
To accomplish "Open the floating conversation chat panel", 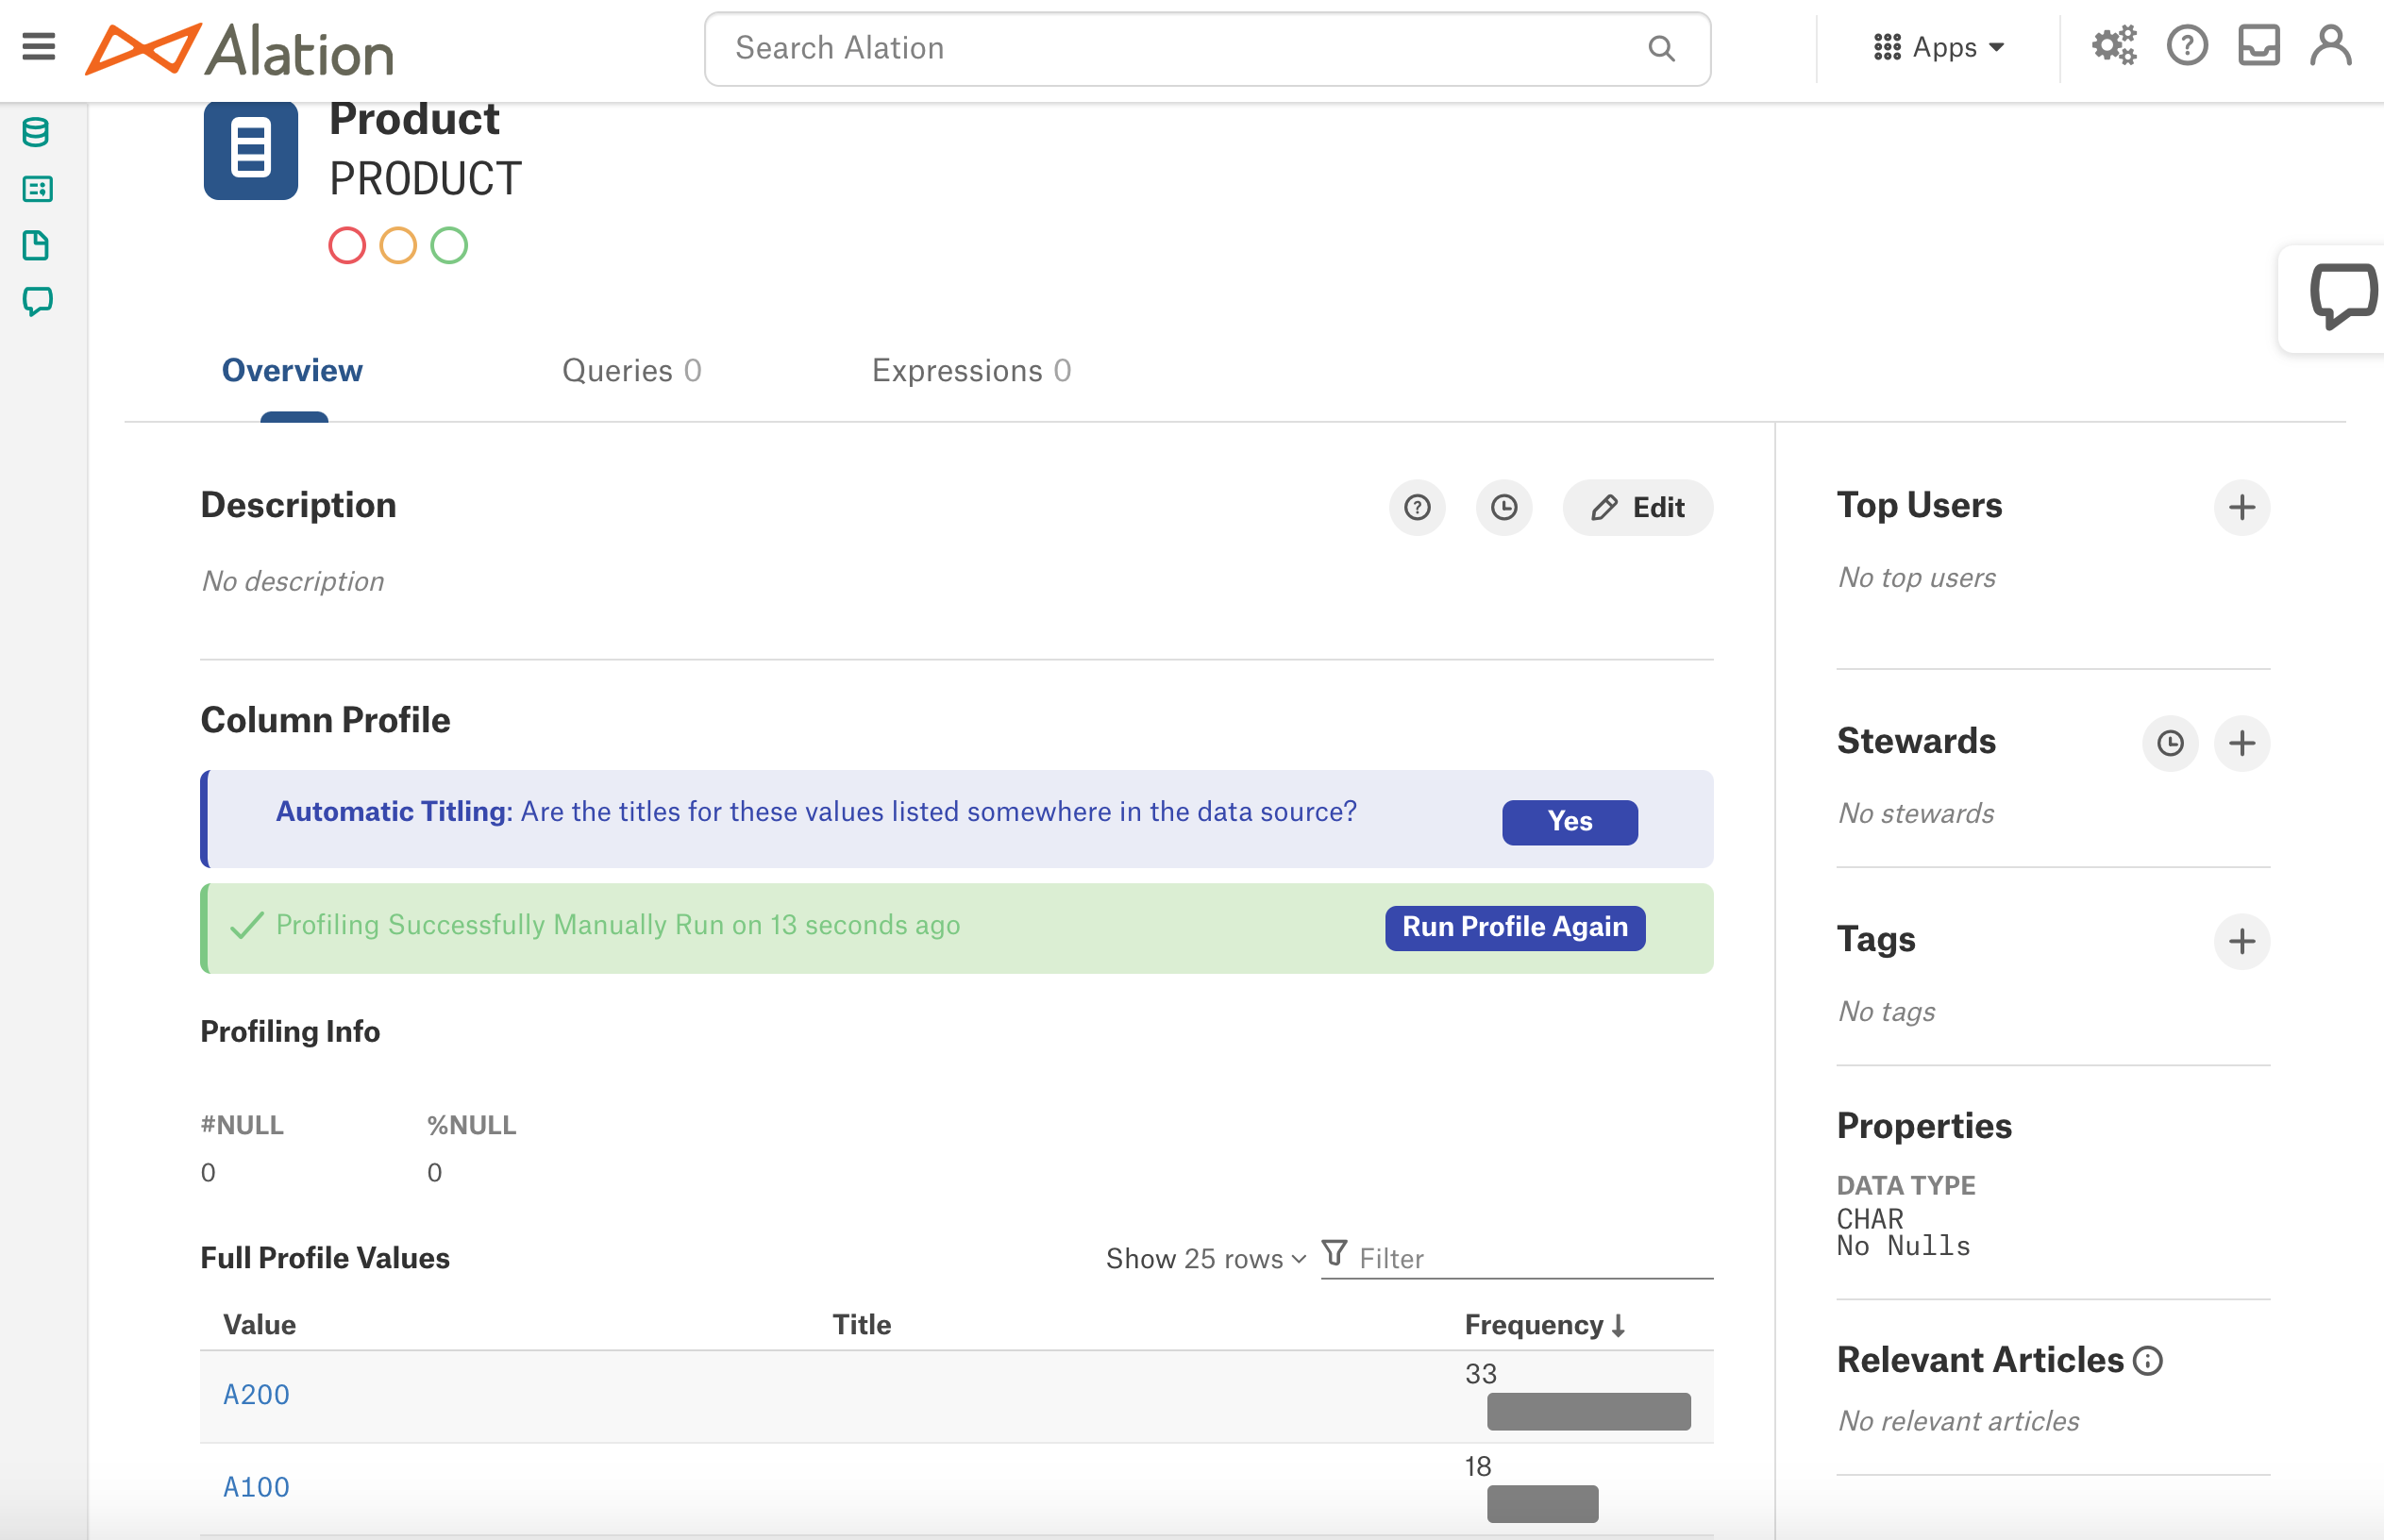I will click(2342, 296).
